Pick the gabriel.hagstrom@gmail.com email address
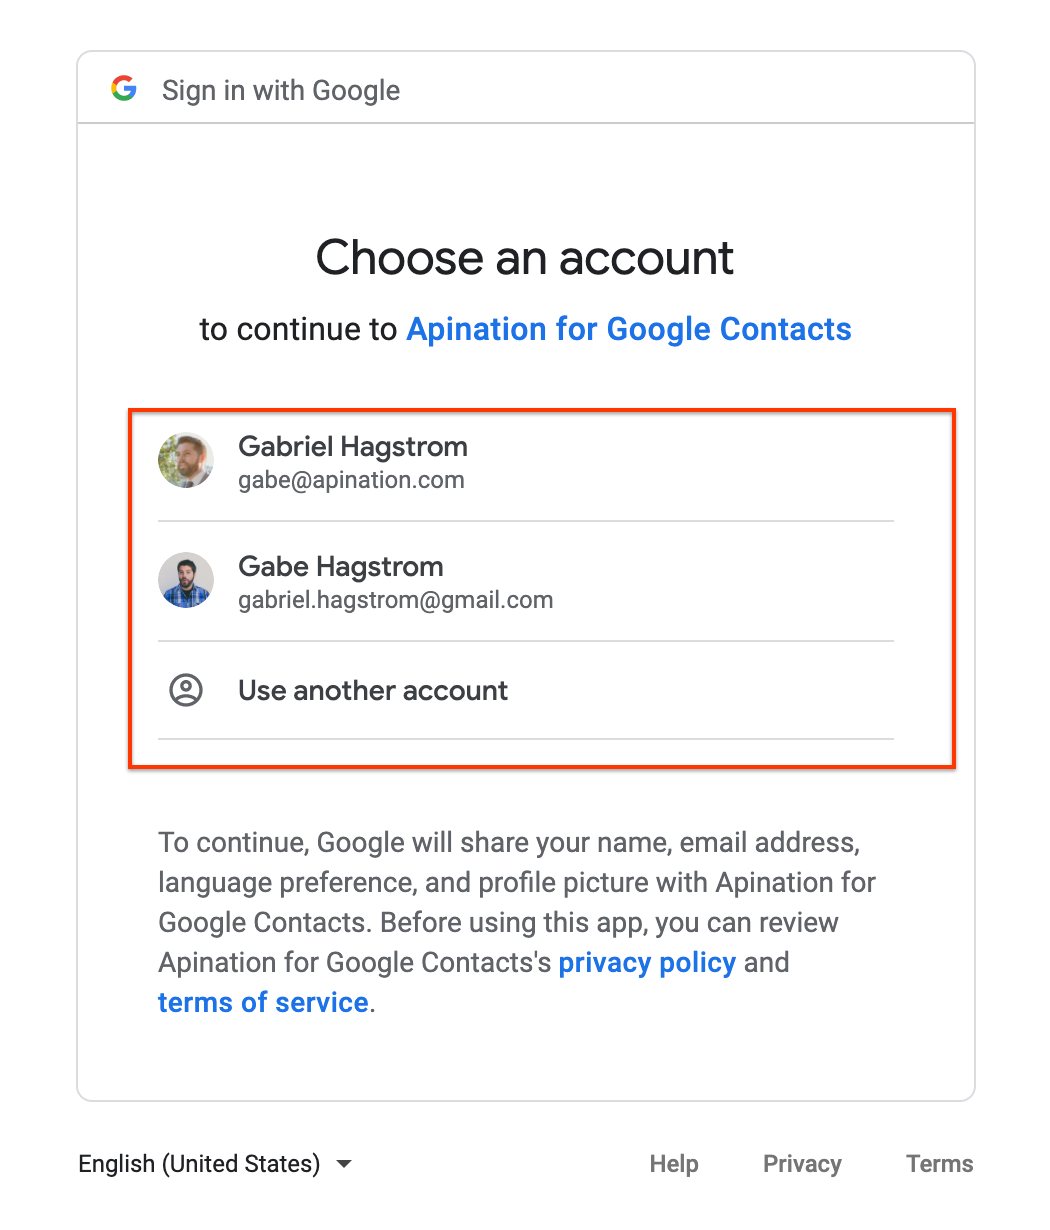The height and width of the screenshot is (1230, 1050). click(x=395, y=600)
